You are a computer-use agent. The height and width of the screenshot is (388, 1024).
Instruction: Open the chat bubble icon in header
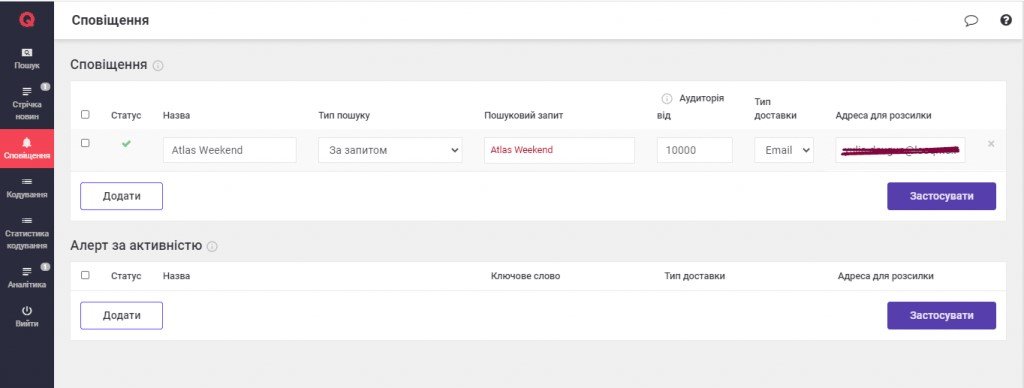[971, 20]
